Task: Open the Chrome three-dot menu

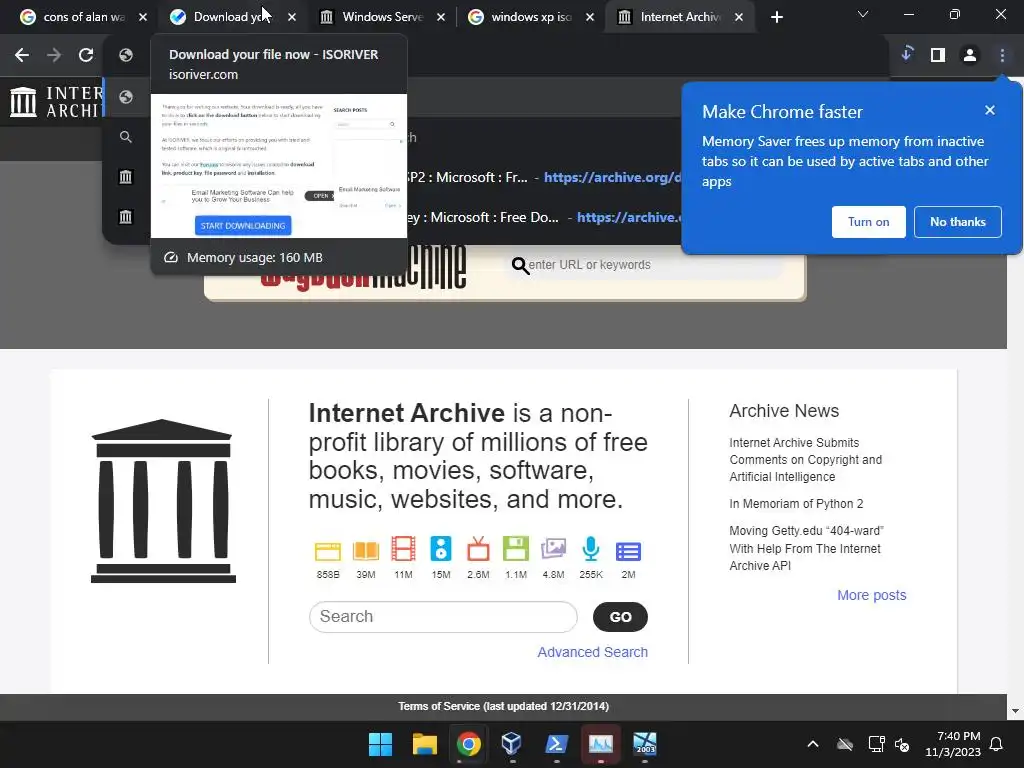Action: (x=1002, y=55)
